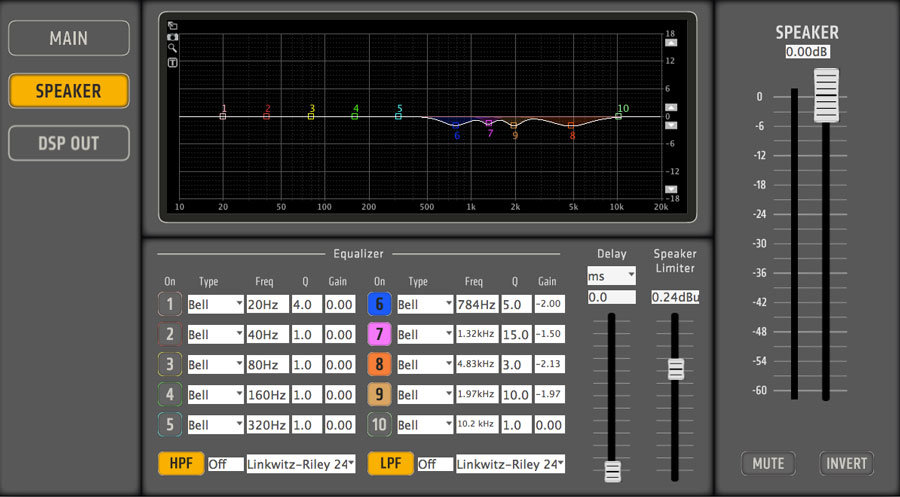Disable blue EQ band 6
Viewport: 900px width, 497px height.
tap(379, 304)
